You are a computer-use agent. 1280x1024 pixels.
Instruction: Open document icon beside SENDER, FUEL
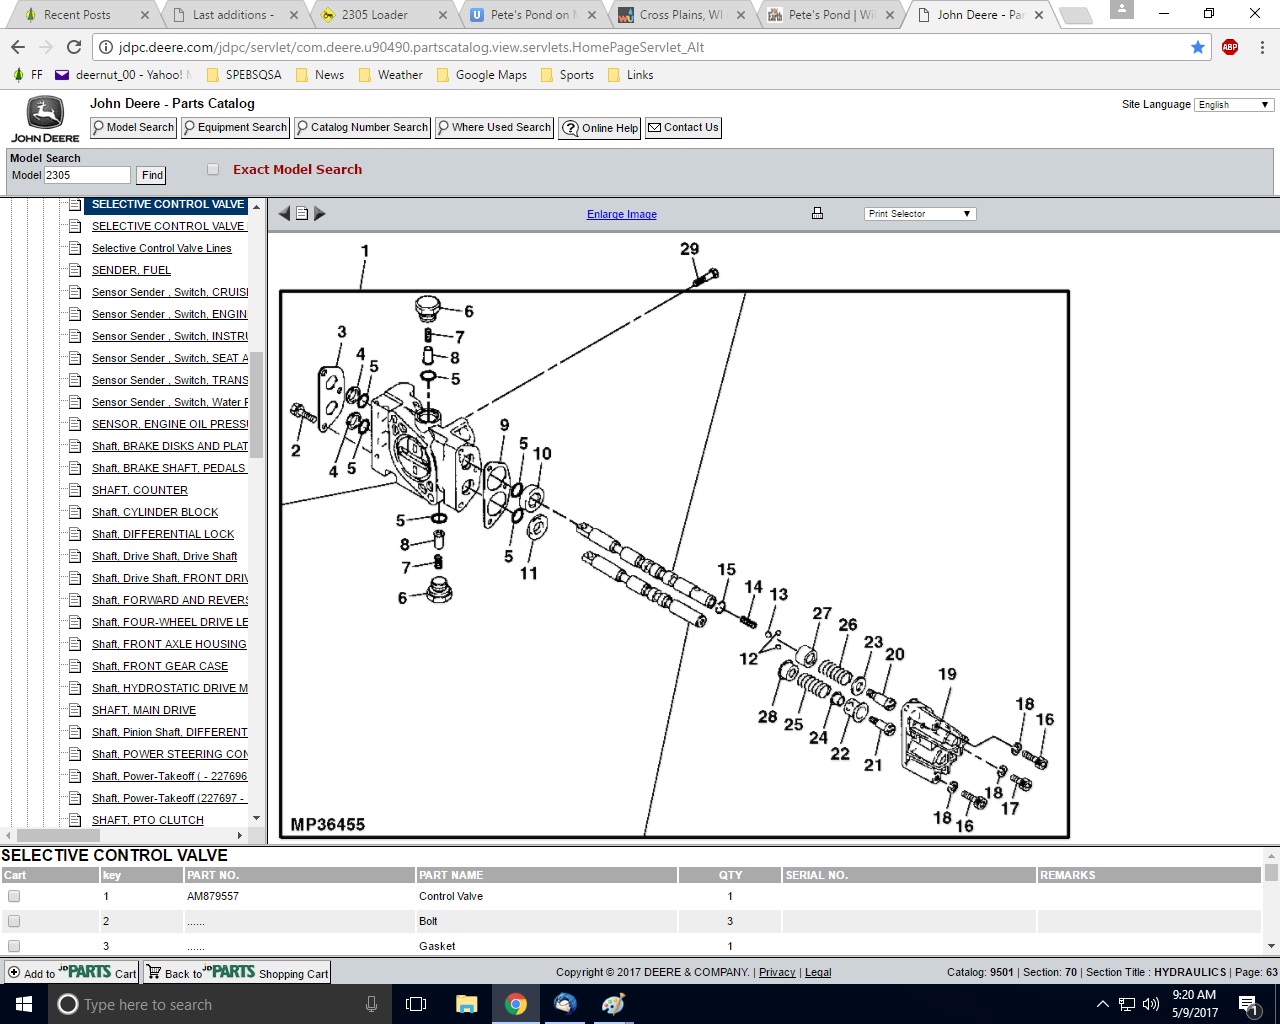click(x=75, y=270)
